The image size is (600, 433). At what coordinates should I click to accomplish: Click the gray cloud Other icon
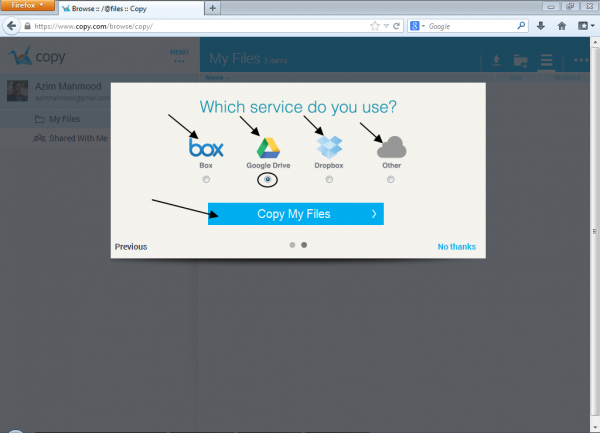pos(391,147)
